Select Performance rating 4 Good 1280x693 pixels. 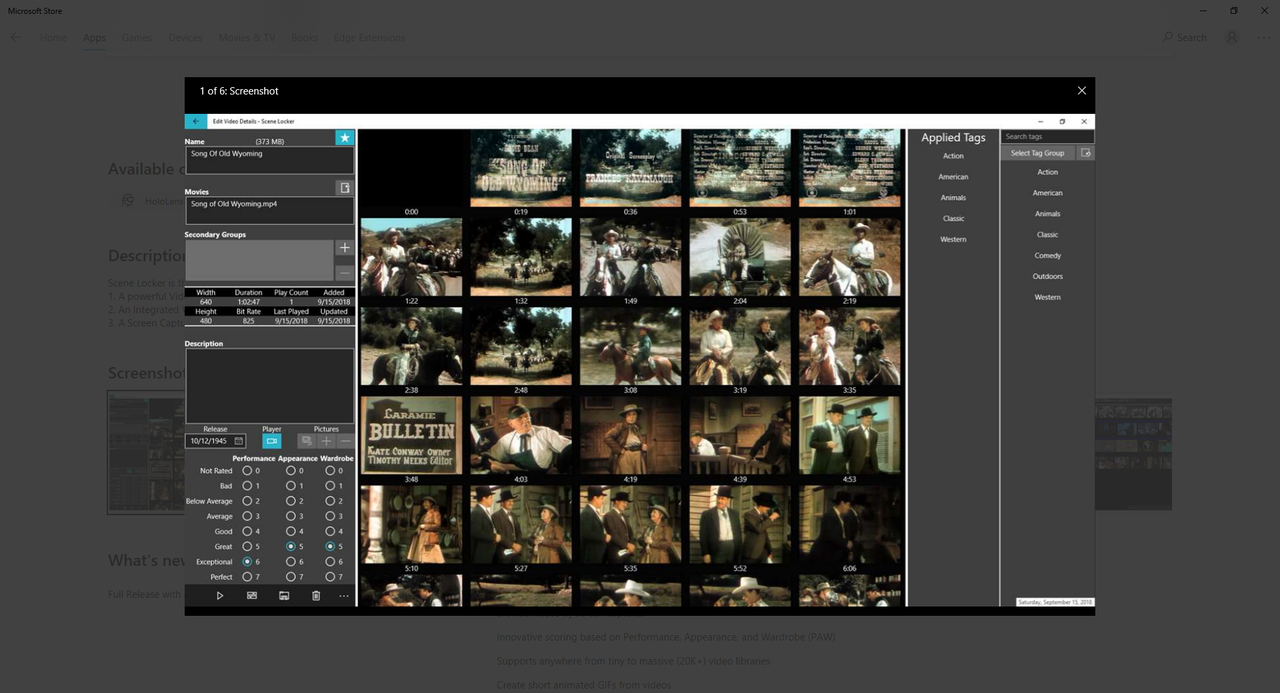tap(247, 531)
